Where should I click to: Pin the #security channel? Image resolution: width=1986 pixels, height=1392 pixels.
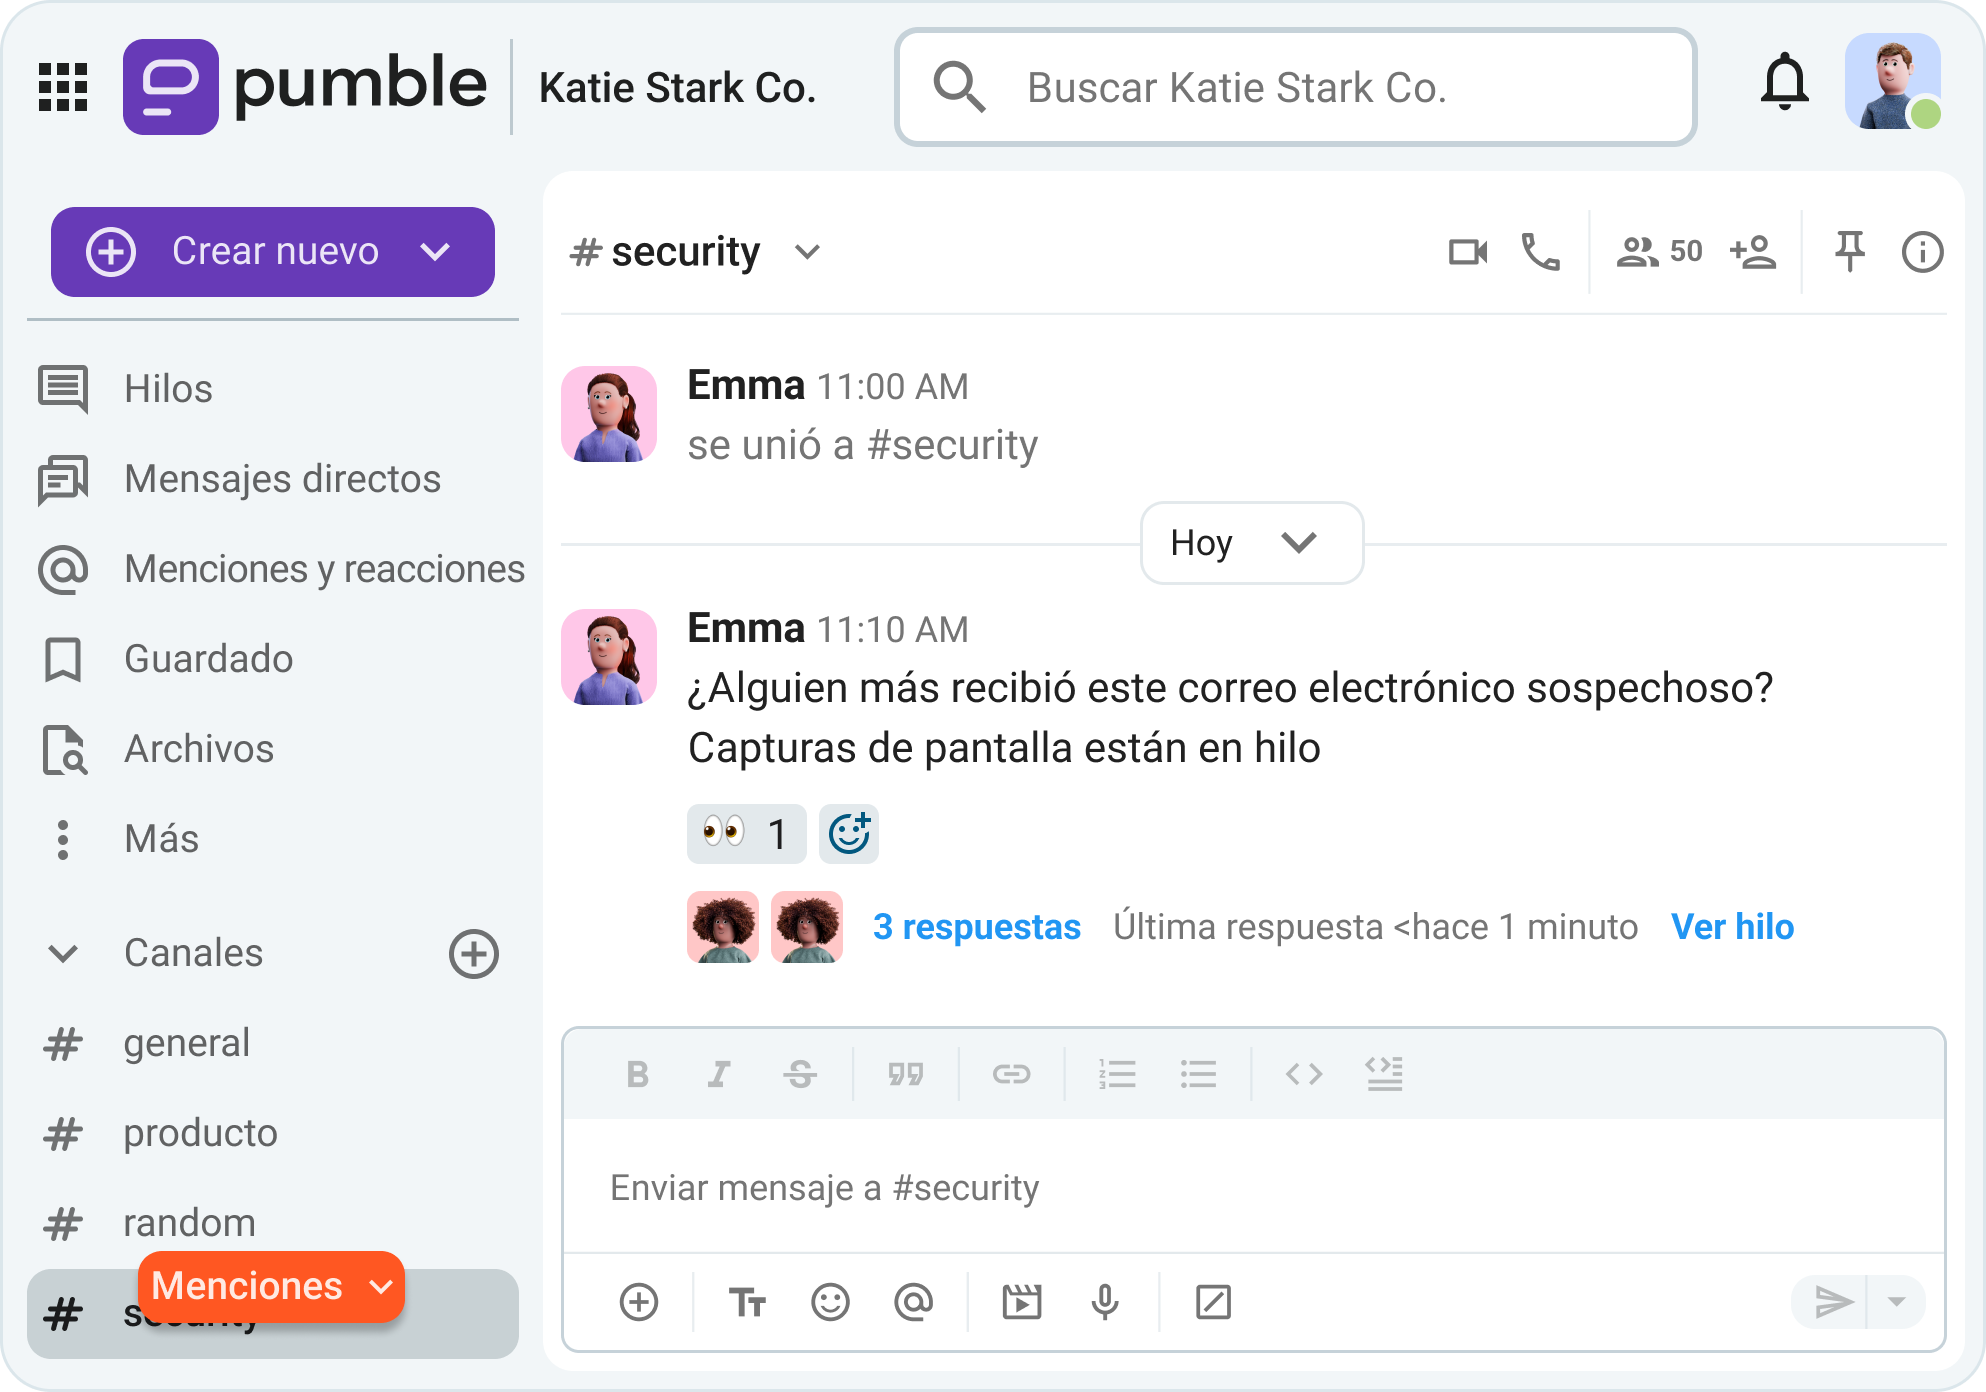point(1848,252)
